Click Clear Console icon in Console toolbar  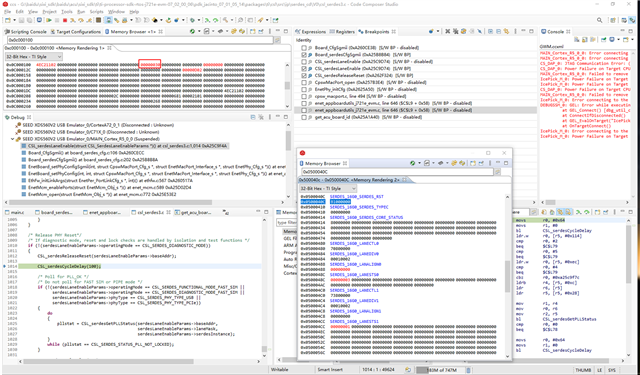(x=576, y=40)
